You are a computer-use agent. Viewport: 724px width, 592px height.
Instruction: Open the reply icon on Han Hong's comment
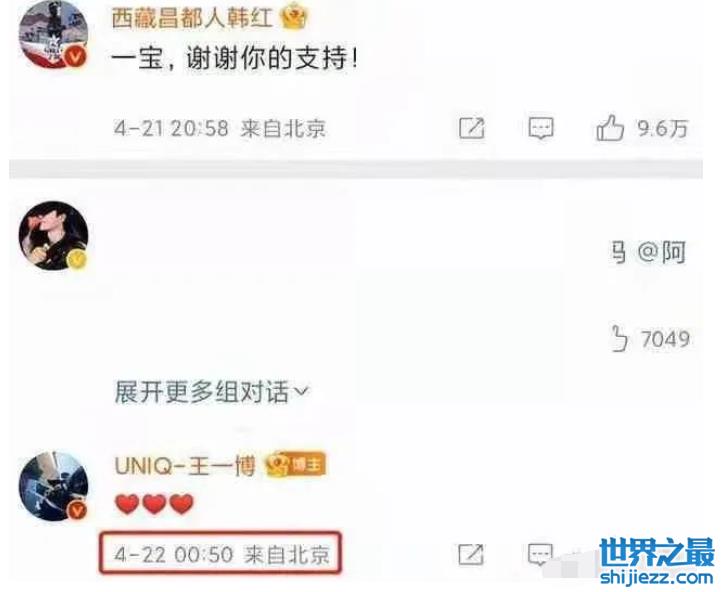pos(541,128)
